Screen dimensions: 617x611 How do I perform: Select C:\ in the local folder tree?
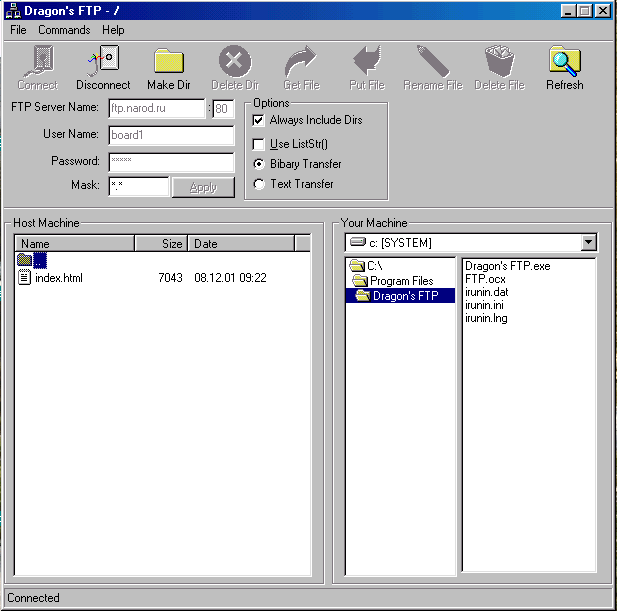(374, 266)
